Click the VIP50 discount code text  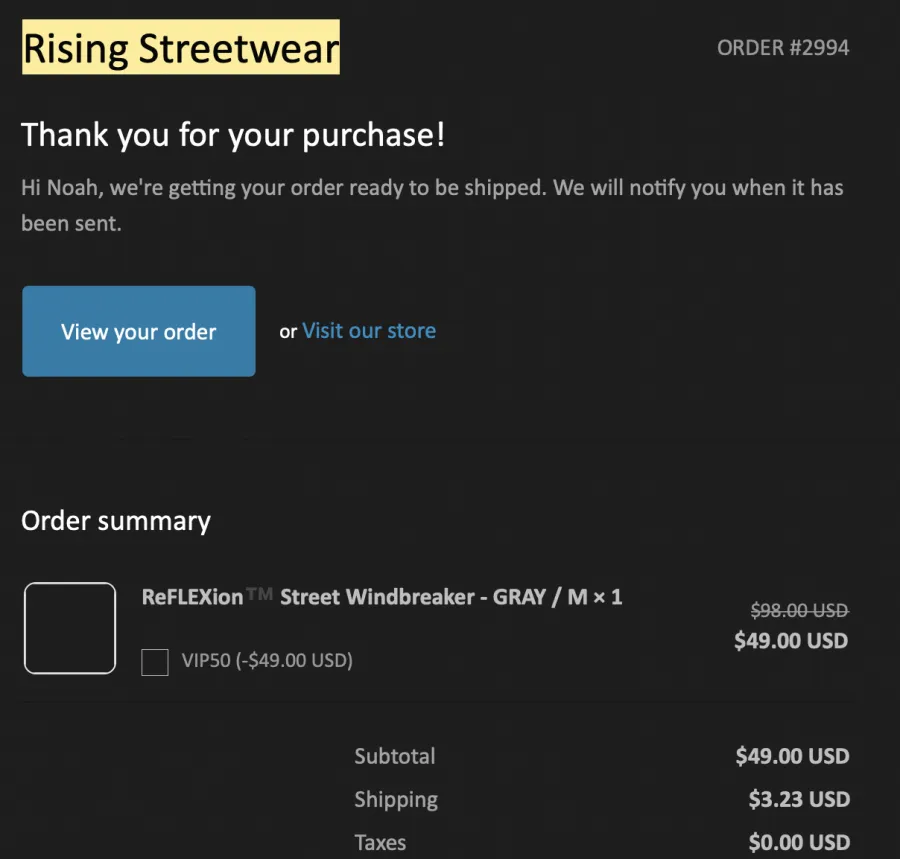tap(267, 660)
